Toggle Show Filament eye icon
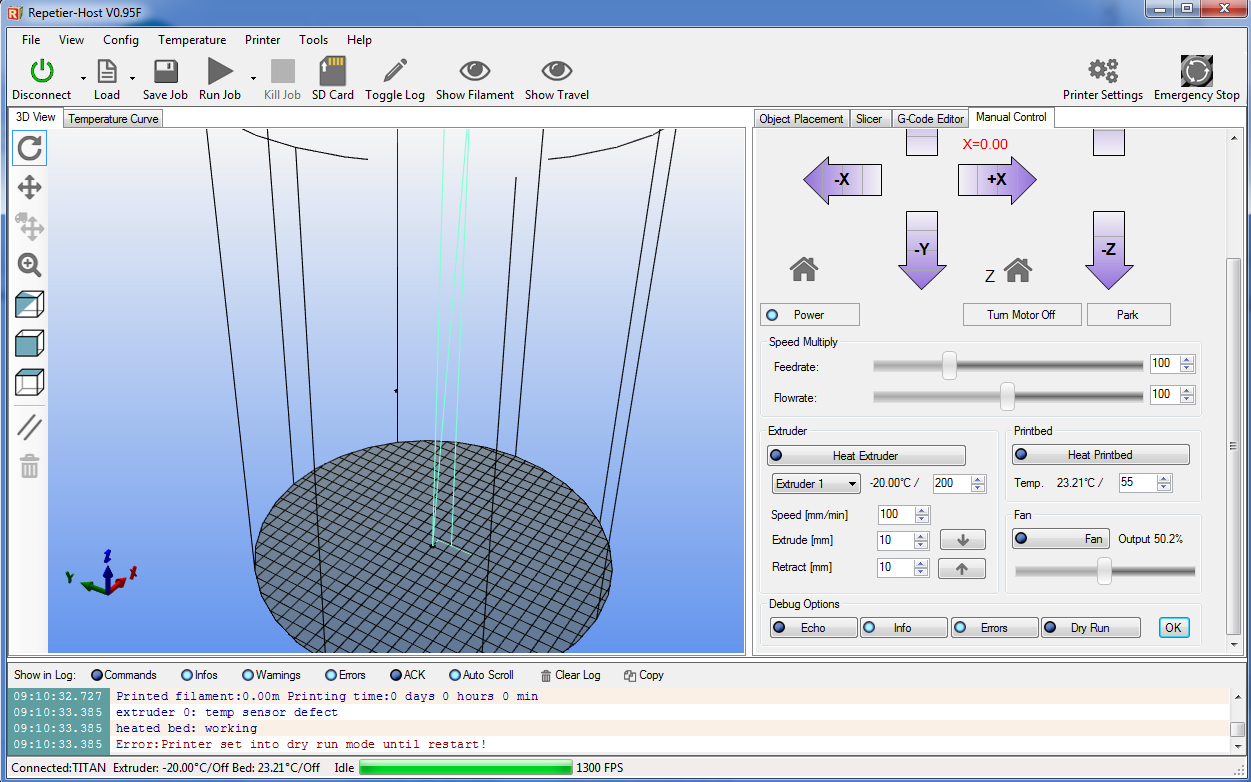Image resolution: width=1251 pixels, height=782 pixels. [474, 72]
